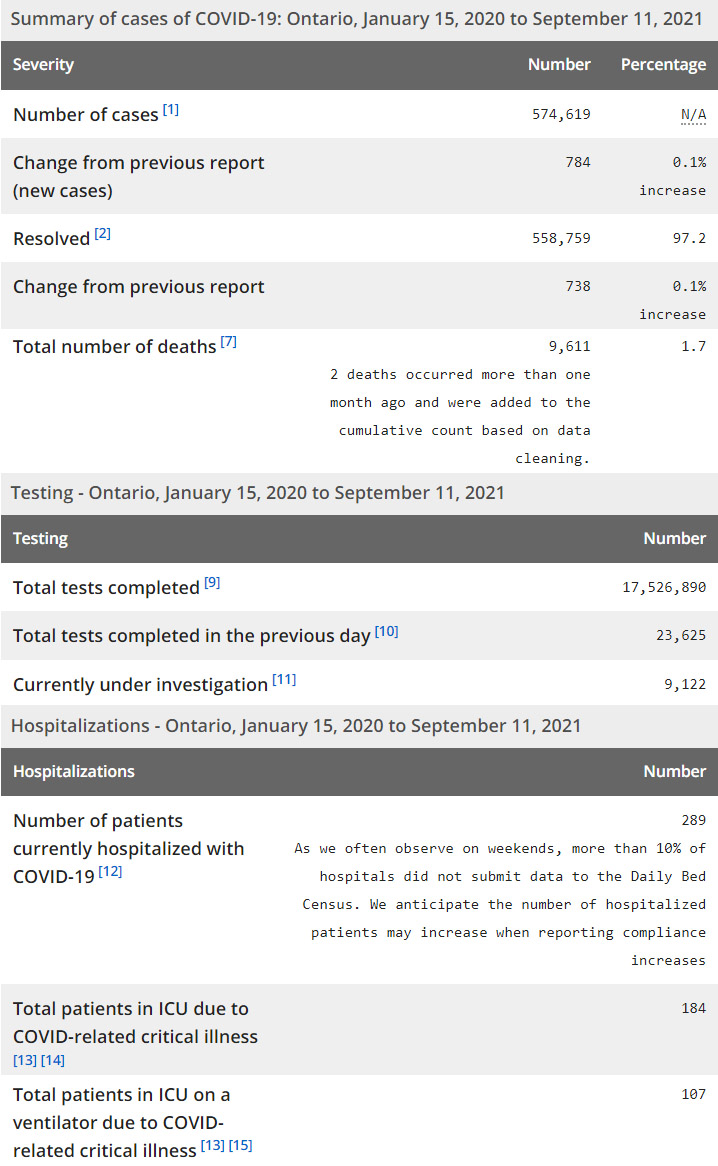
Task: Click footnote 10 for previous day tests
Action: point(386,631)
